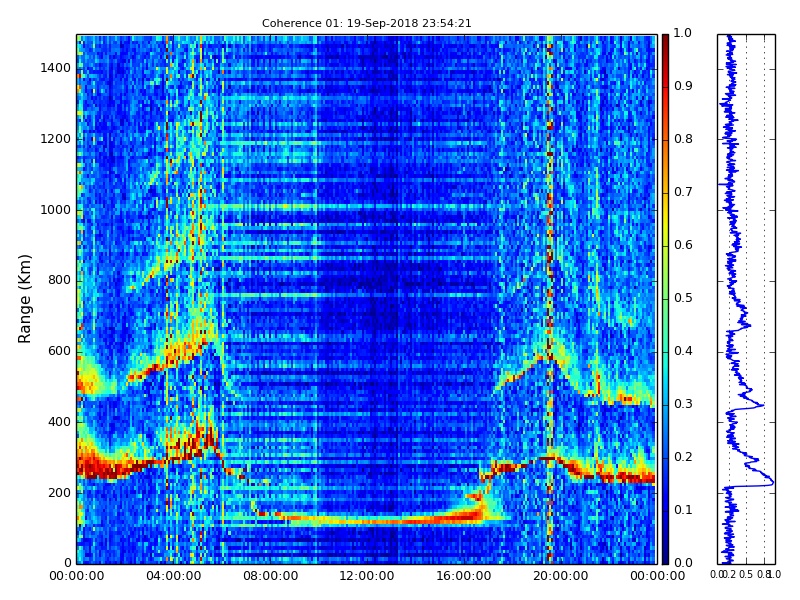This screenshot has width=800, height=600.
Task: Click the plot title Coherence 01: 19-Sep-2018 23:54:21
Action: click(366, 23)
